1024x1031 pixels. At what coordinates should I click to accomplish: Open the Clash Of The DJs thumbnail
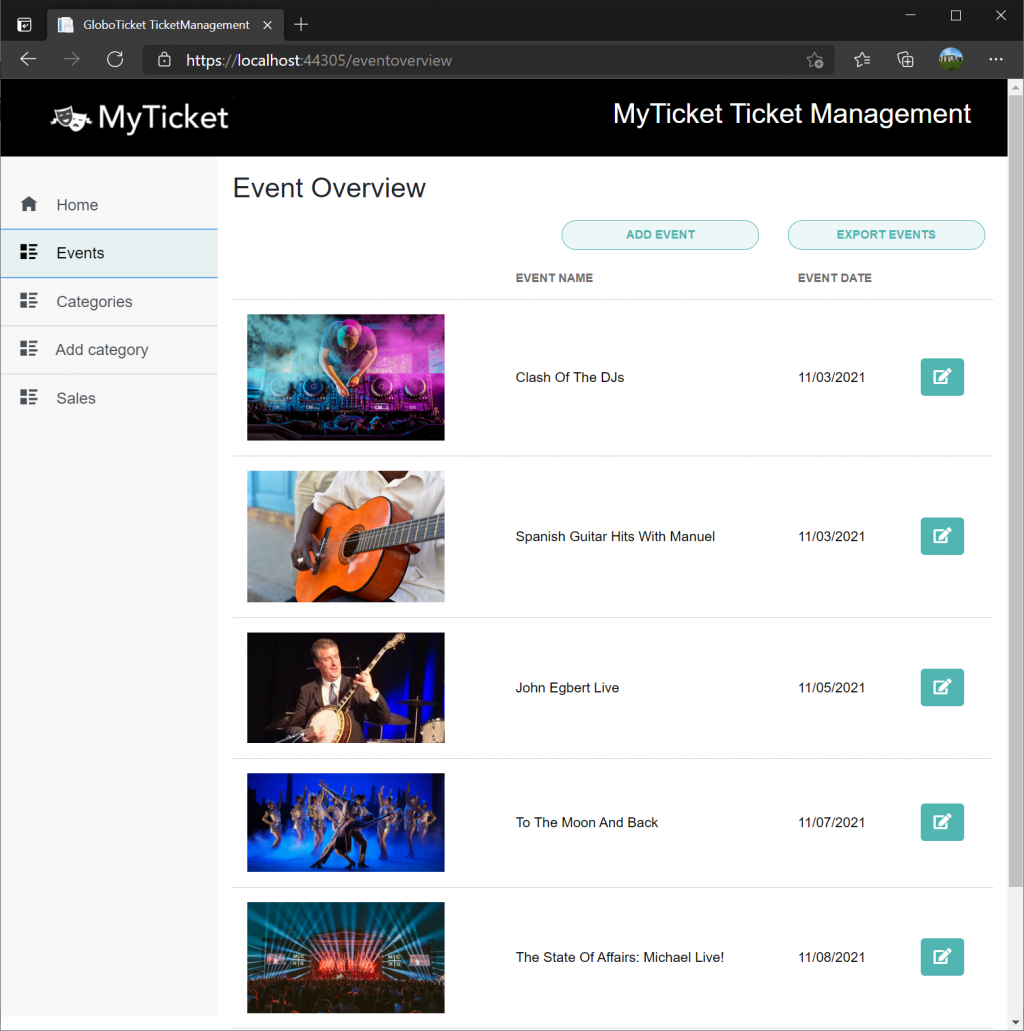(x=345, y=377)
